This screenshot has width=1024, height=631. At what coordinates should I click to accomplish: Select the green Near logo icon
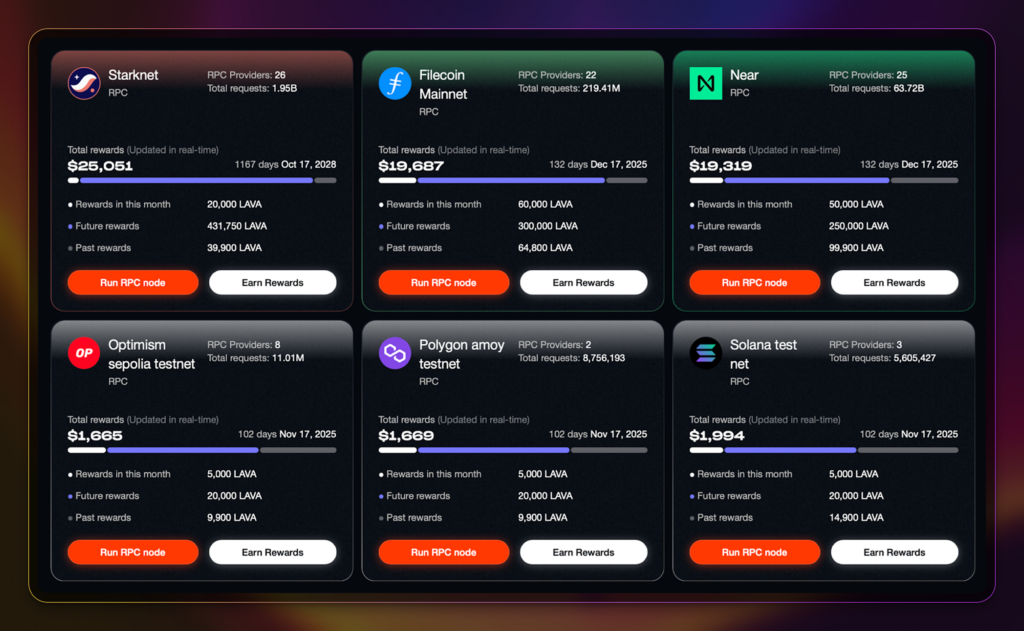(705, 84)
